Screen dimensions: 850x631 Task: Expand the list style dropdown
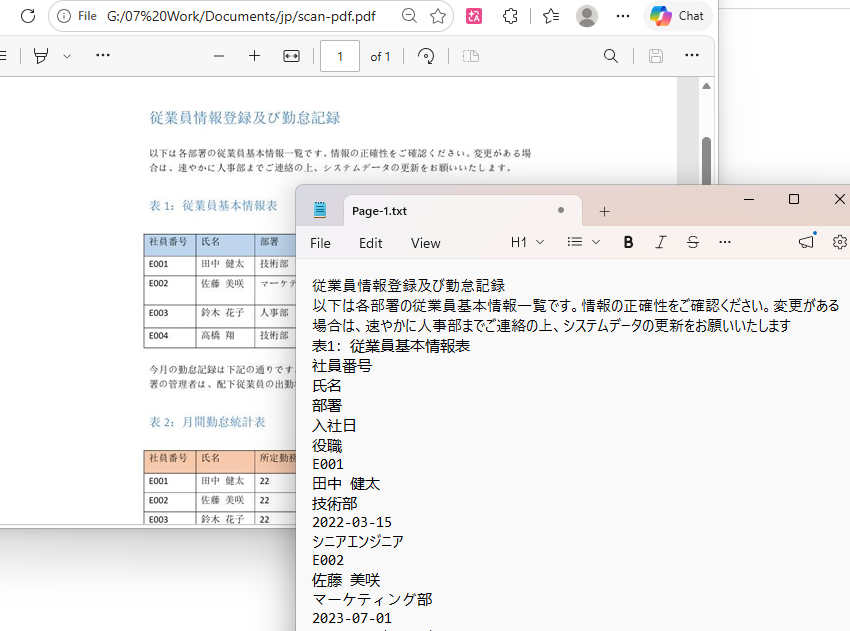click(596, 242)
